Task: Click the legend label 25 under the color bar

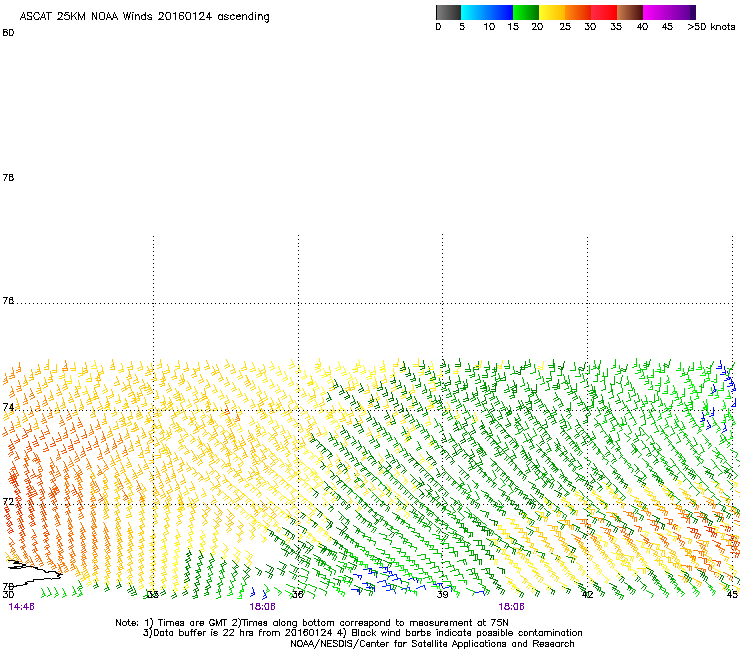Action: pos(565,27)
